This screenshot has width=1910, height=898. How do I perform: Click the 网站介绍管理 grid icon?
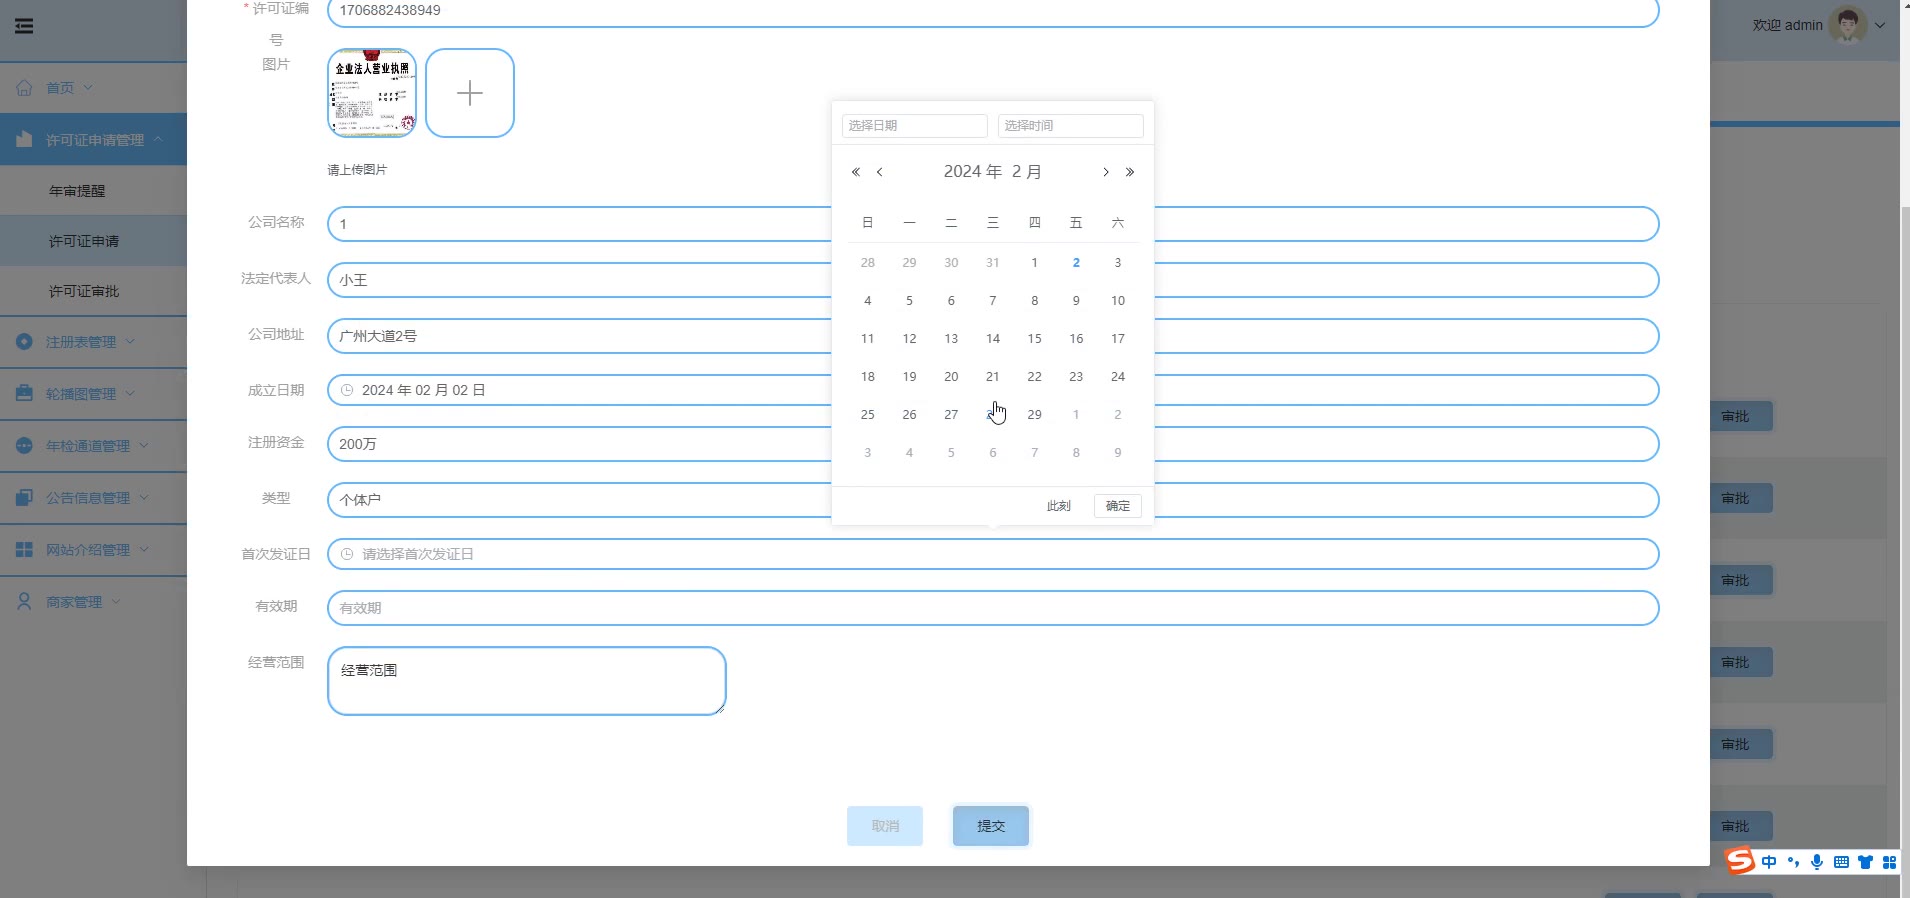25,550
